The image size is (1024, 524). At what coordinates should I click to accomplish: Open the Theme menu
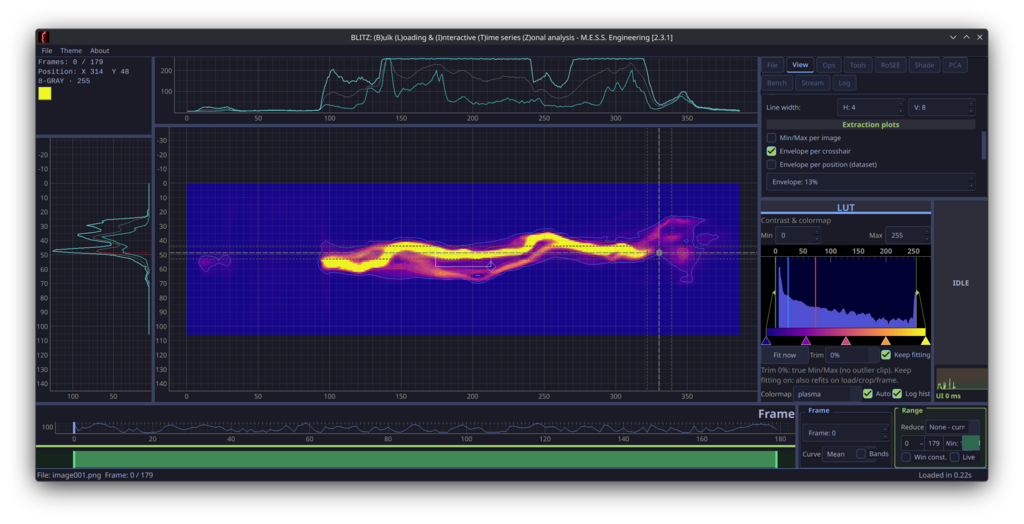71,50
